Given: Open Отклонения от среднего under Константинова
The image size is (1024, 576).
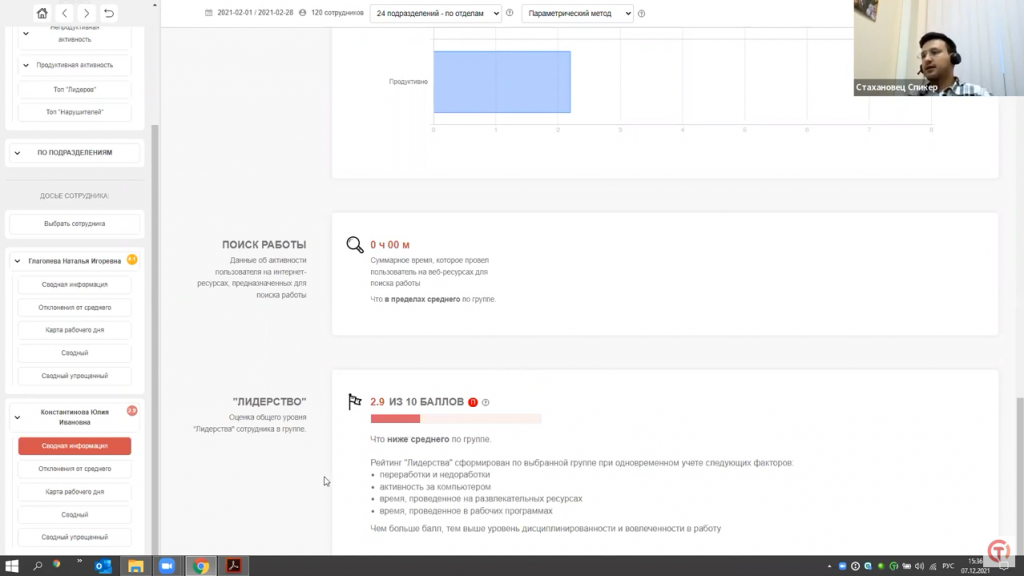Looking at the screenshot, I should [x=74, y=469].
